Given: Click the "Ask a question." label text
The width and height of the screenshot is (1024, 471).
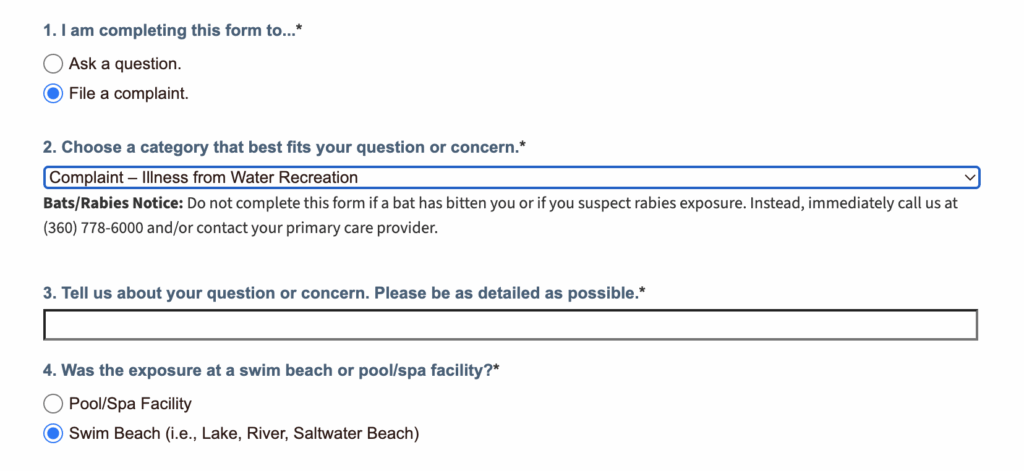Looking at the screenshot, I should coord(125,64).
